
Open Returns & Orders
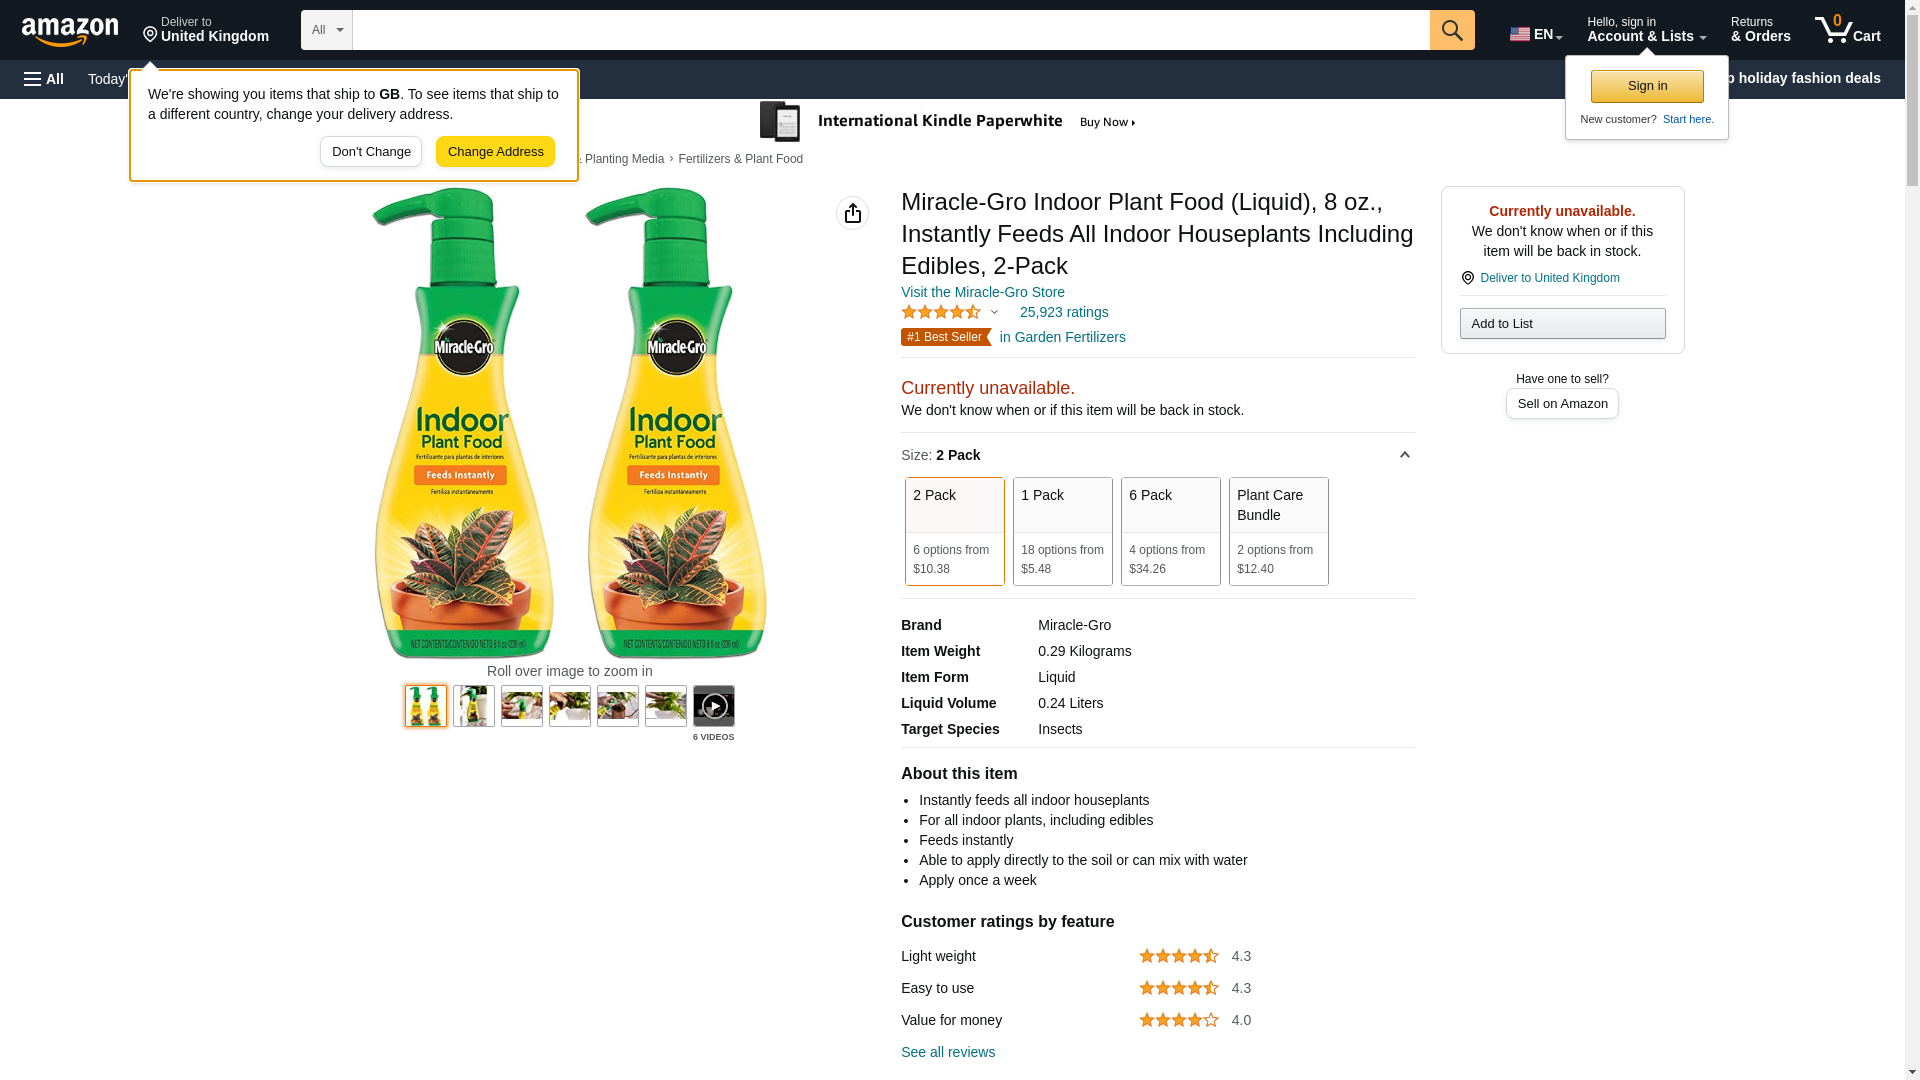click(x=1760, y=30)
